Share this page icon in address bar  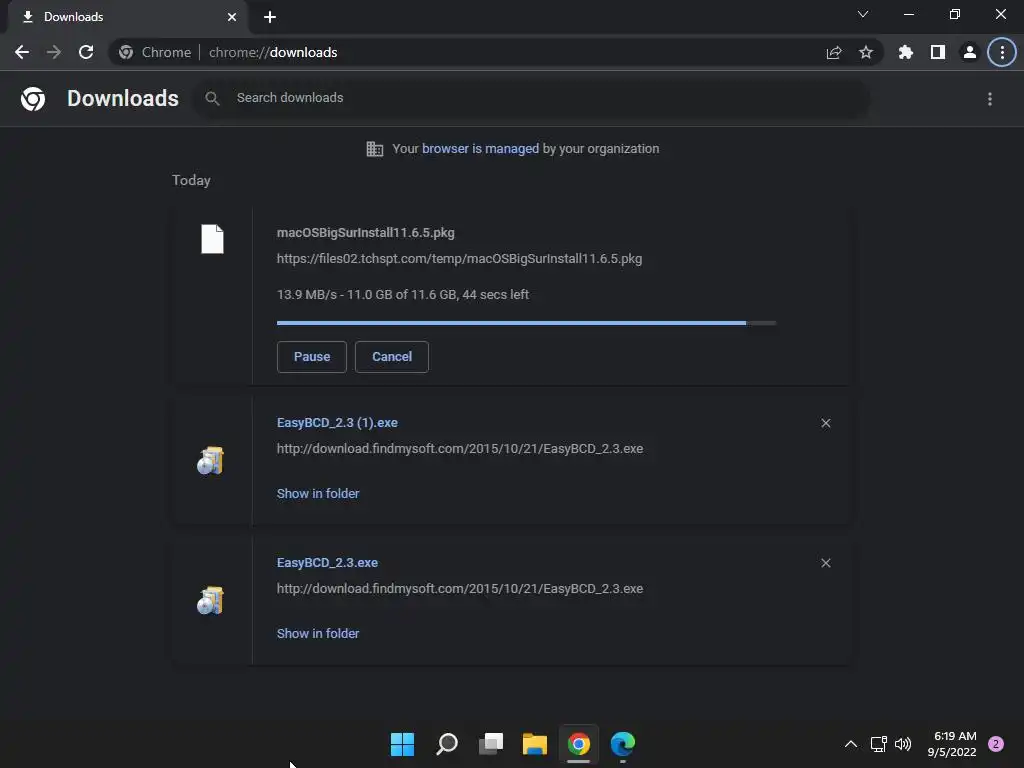tap(834, 52)
